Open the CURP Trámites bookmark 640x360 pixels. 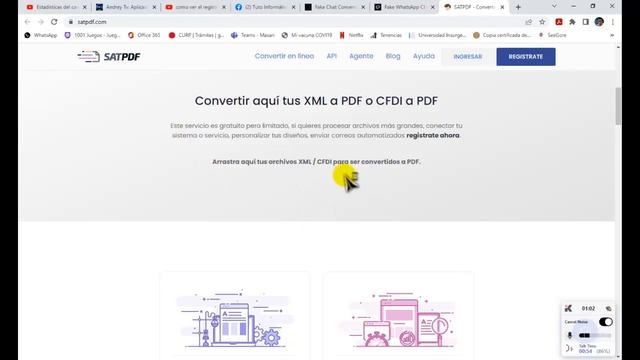pos(196,36)
